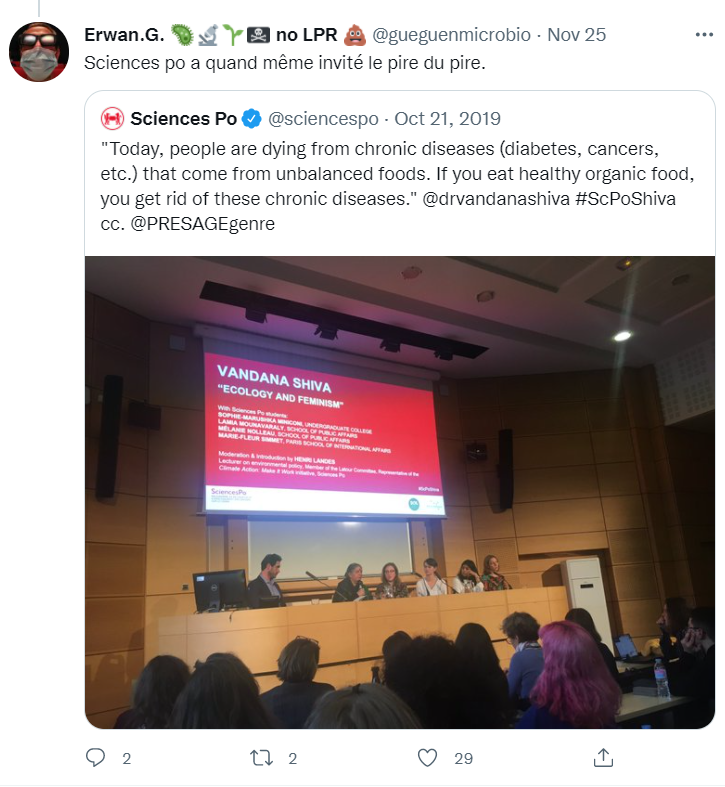The height and width of the screenshot is (787, 725).
Task: Open the share upload icon
Action: [x=603, y=757]
